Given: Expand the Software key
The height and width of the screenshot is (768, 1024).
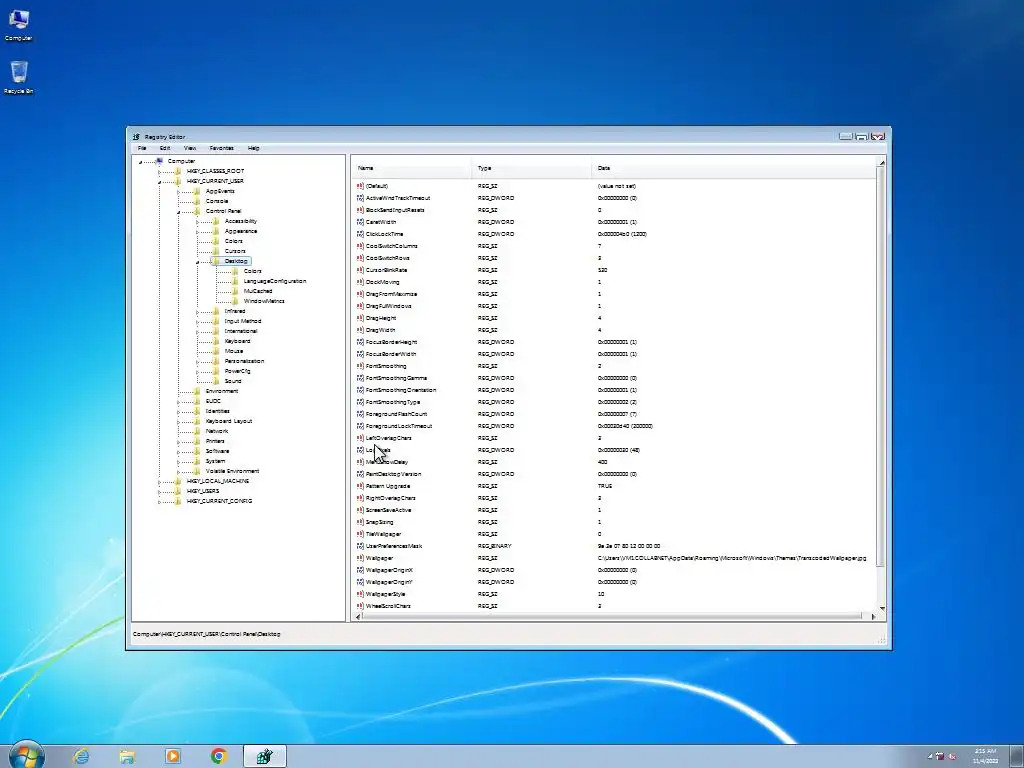Looking at the screenshot, I should (178, 452).
